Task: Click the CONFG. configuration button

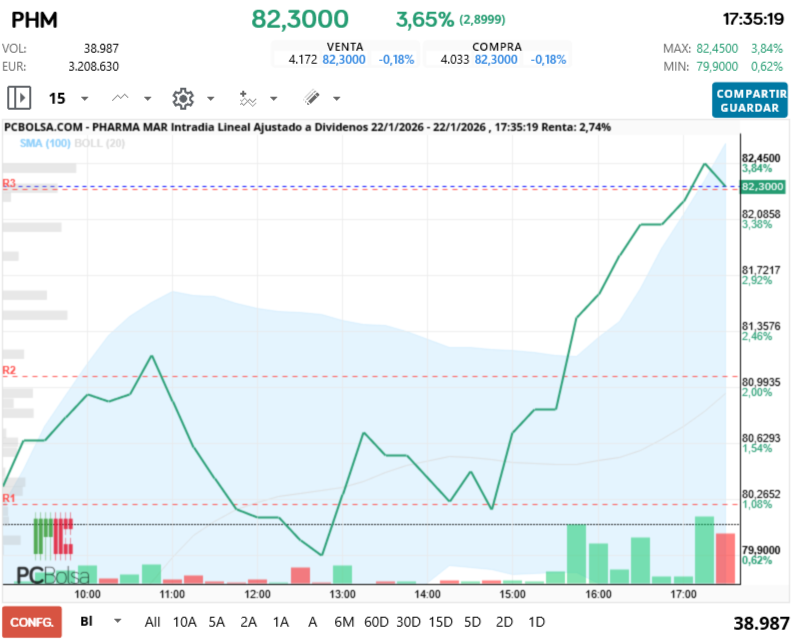Action: (32, 622)
